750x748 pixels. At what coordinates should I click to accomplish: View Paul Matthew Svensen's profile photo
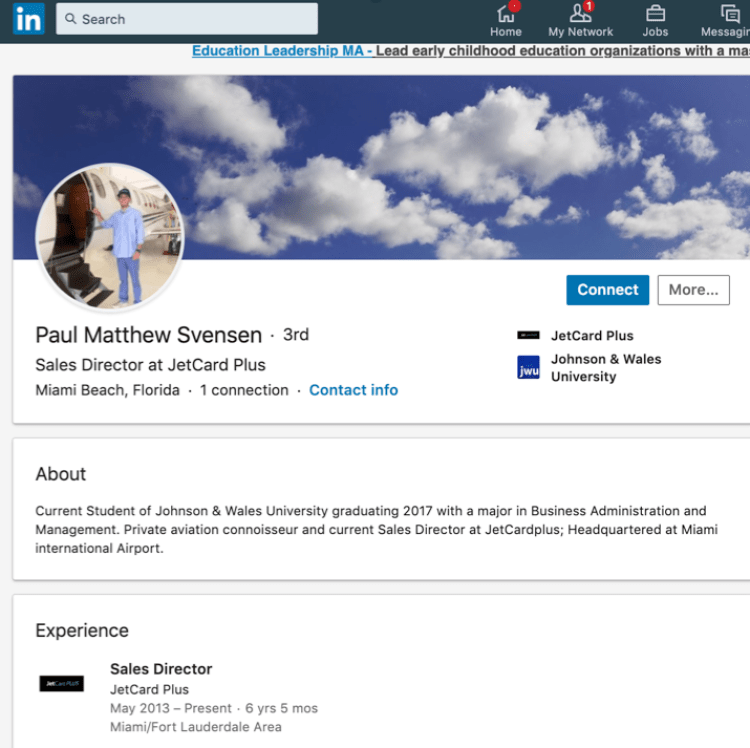coord(109,238)
